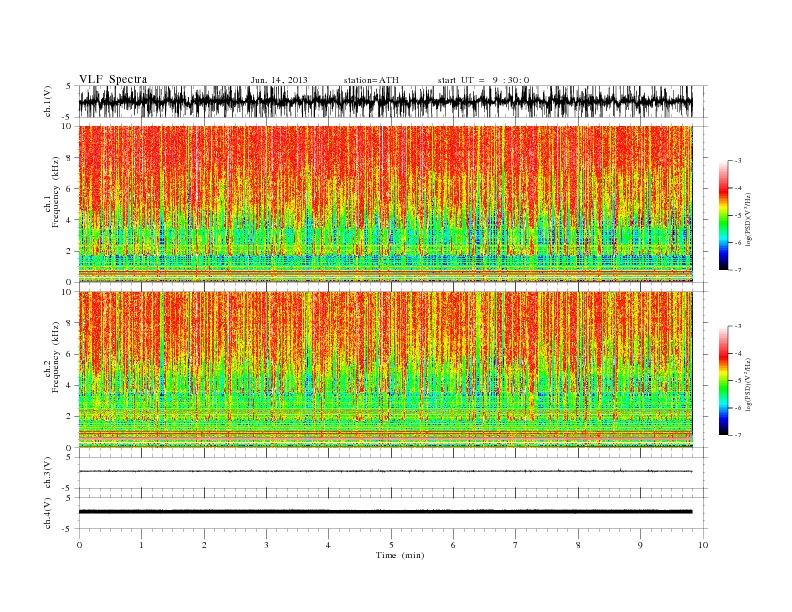Image resolution: width=792 pixels, height=612 pixels.
Task: Click the time axis tick label "7"
Action: [x=516, y=545]
